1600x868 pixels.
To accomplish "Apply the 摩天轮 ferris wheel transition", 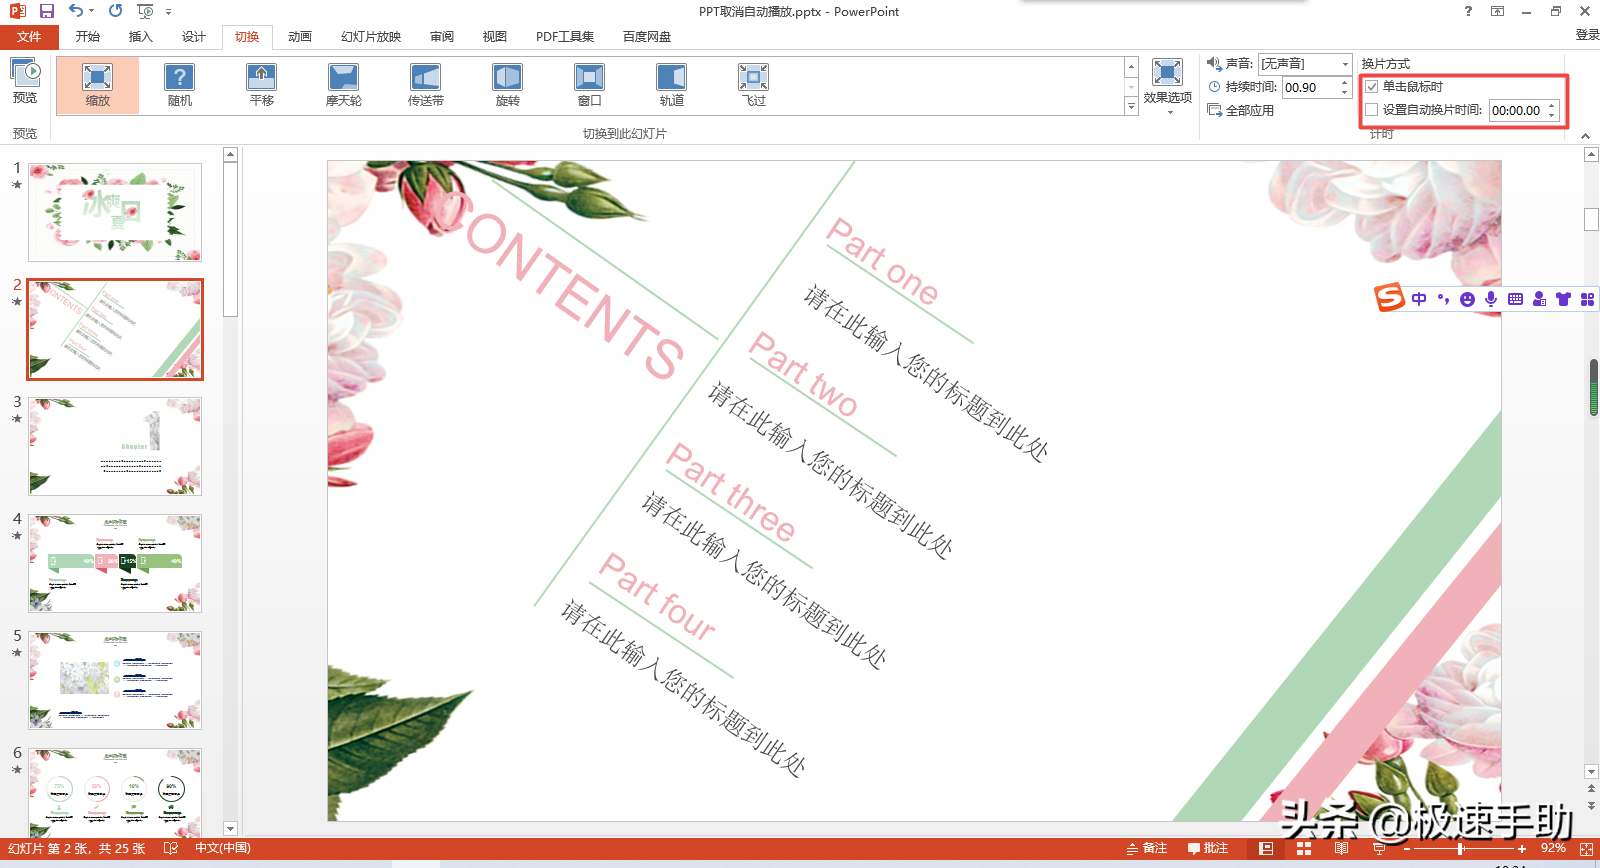I will point(344,85).
